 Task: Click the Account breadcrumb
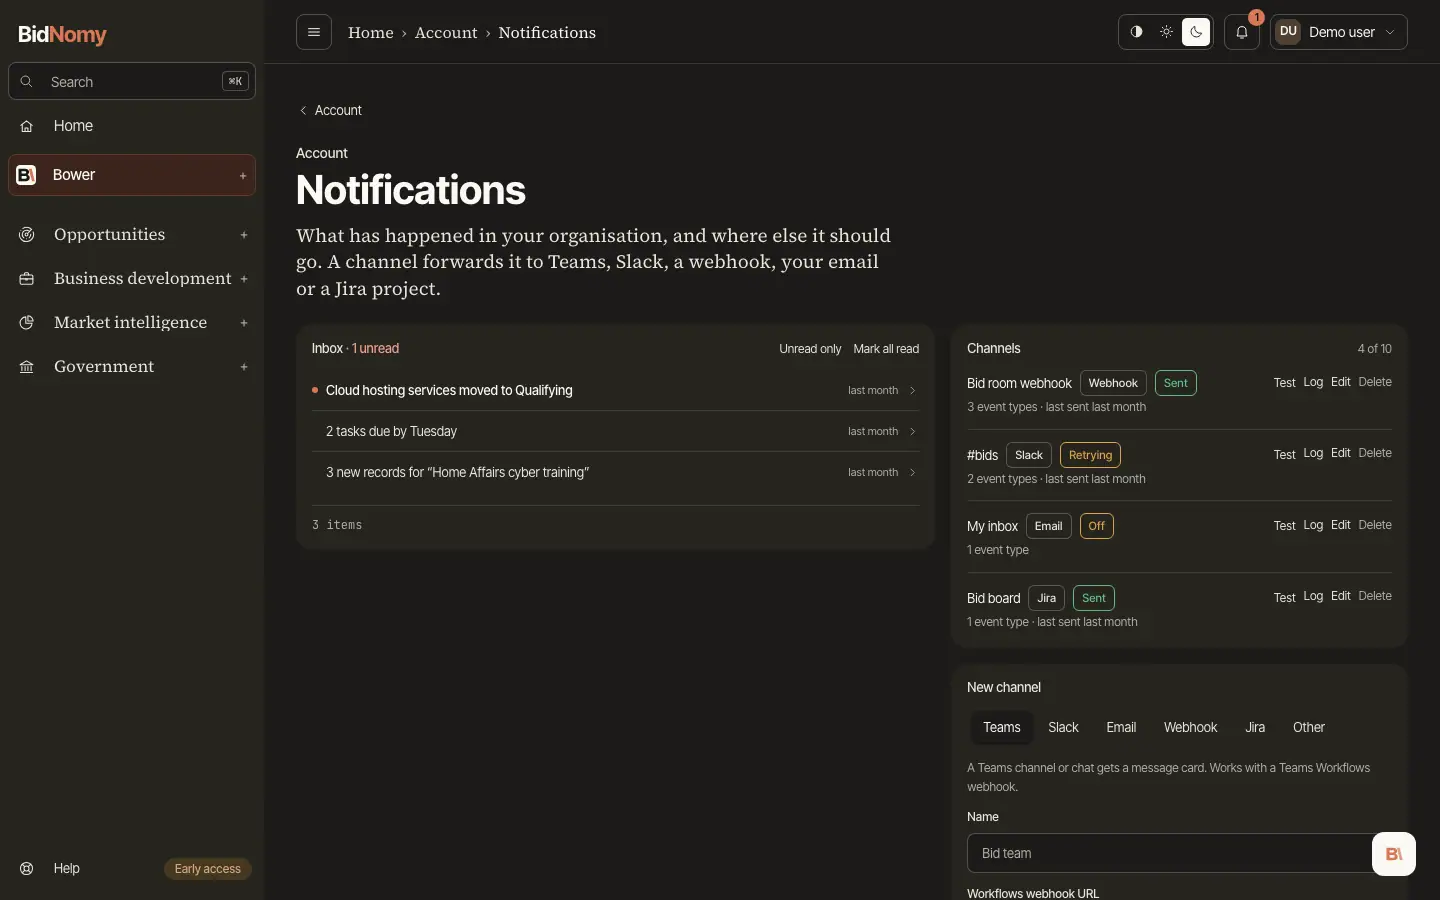coord(446,32)
